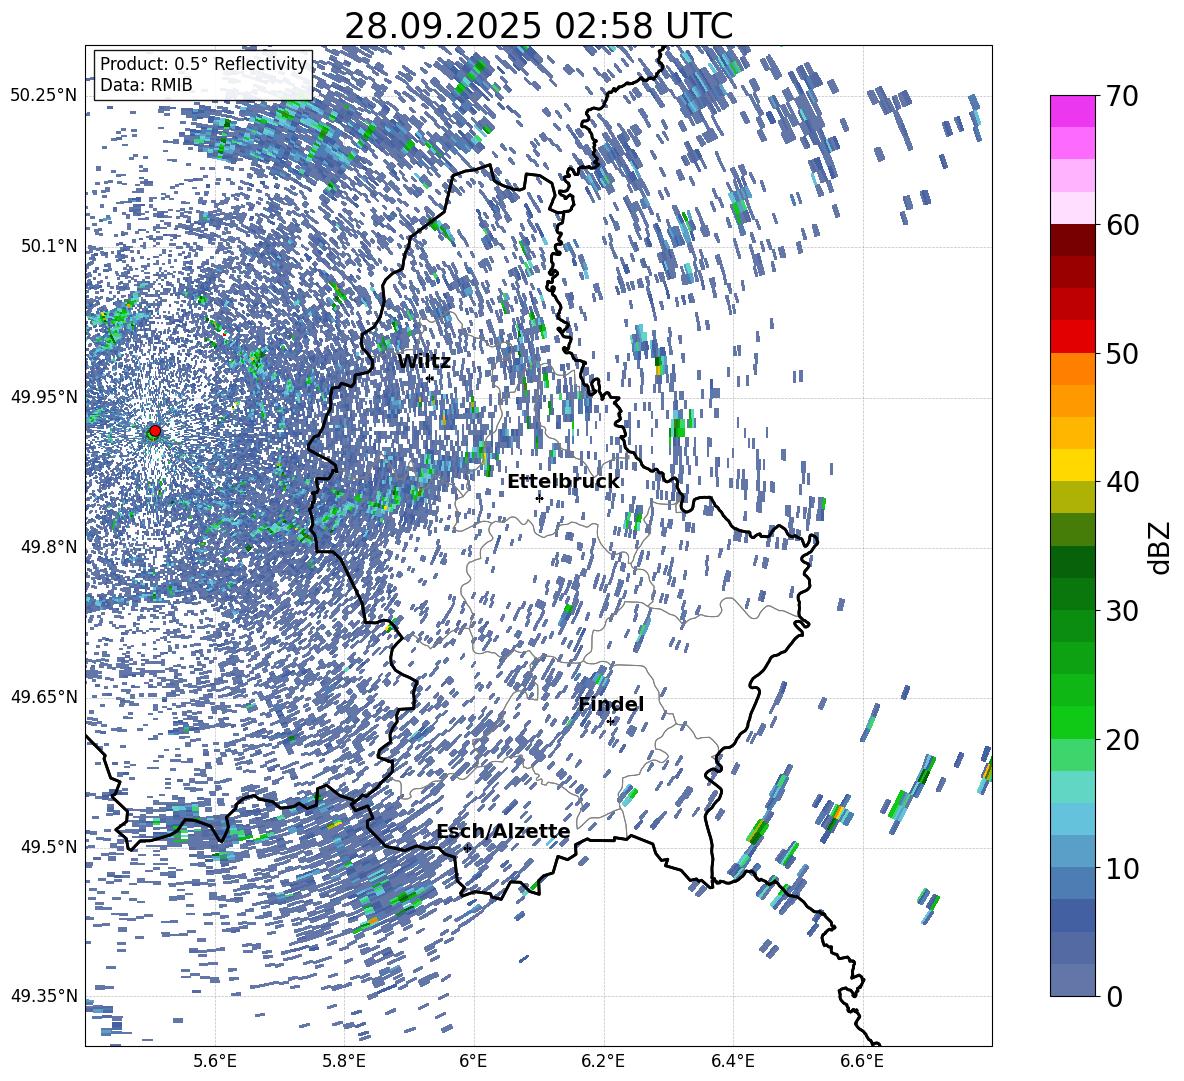Click the red radar site marker dot
Viewport: 1184px width, 1081px height.
pyautogui.click(x=155, y=431)
